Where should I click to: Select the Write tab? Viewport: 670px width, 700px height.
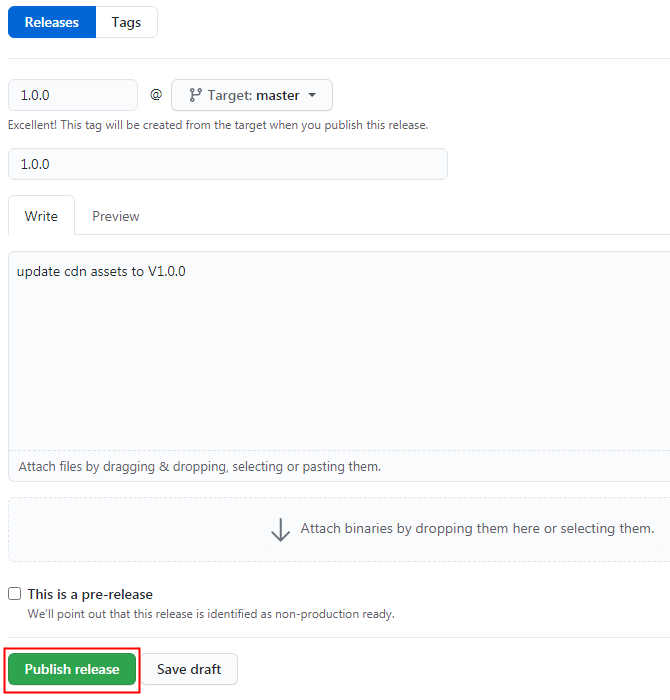coord(41,216)
